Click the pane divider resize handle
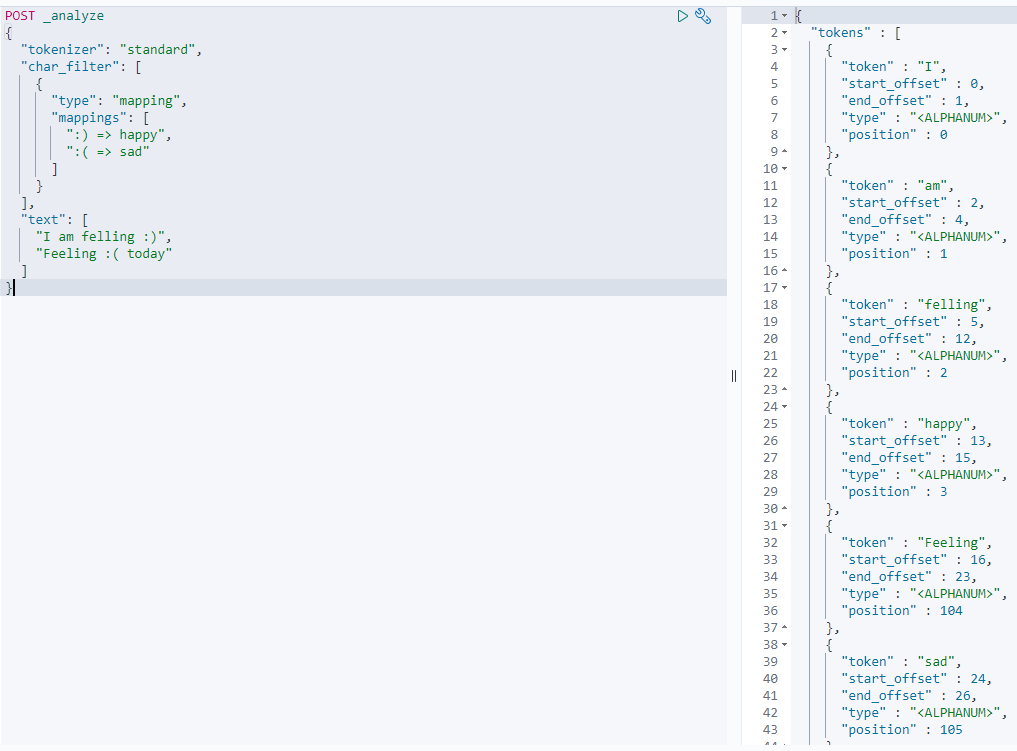The width and height of the screenshot is (1017, 751). click(734, 376)
